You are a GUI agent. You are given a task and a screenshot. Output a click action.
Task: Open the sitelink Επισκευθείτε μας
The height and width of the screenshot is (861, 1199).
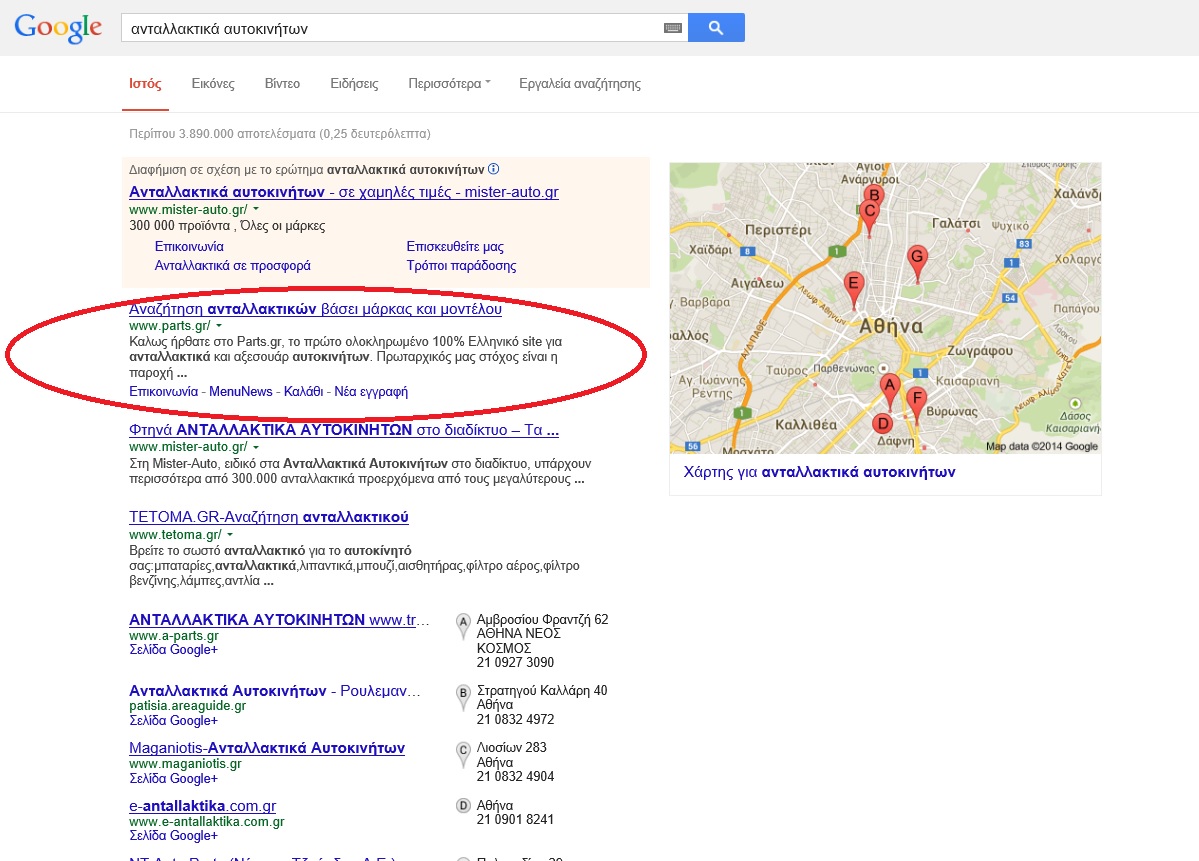pos(455,246)
